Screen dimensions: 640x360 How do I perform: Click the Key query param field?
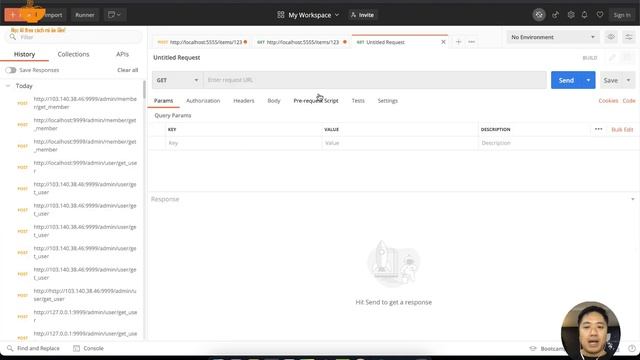(243, 143)
